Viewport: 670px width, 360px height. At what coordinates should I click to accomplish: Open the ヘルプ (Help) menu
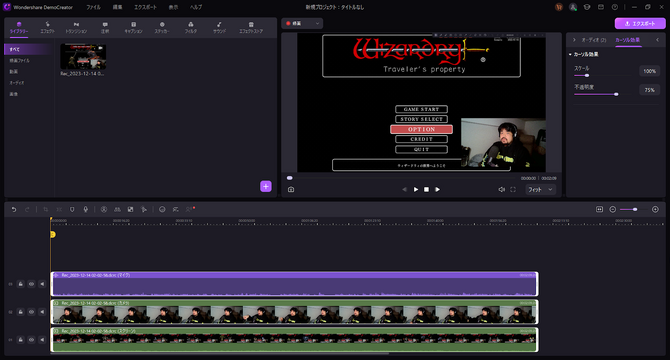coord(196,7)
